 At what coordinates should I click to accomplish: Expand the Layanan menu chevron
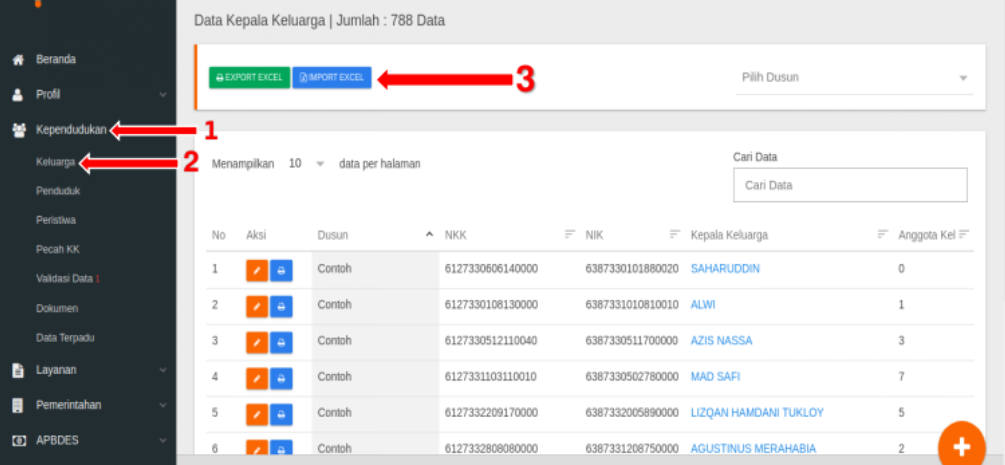coord(163,370)
